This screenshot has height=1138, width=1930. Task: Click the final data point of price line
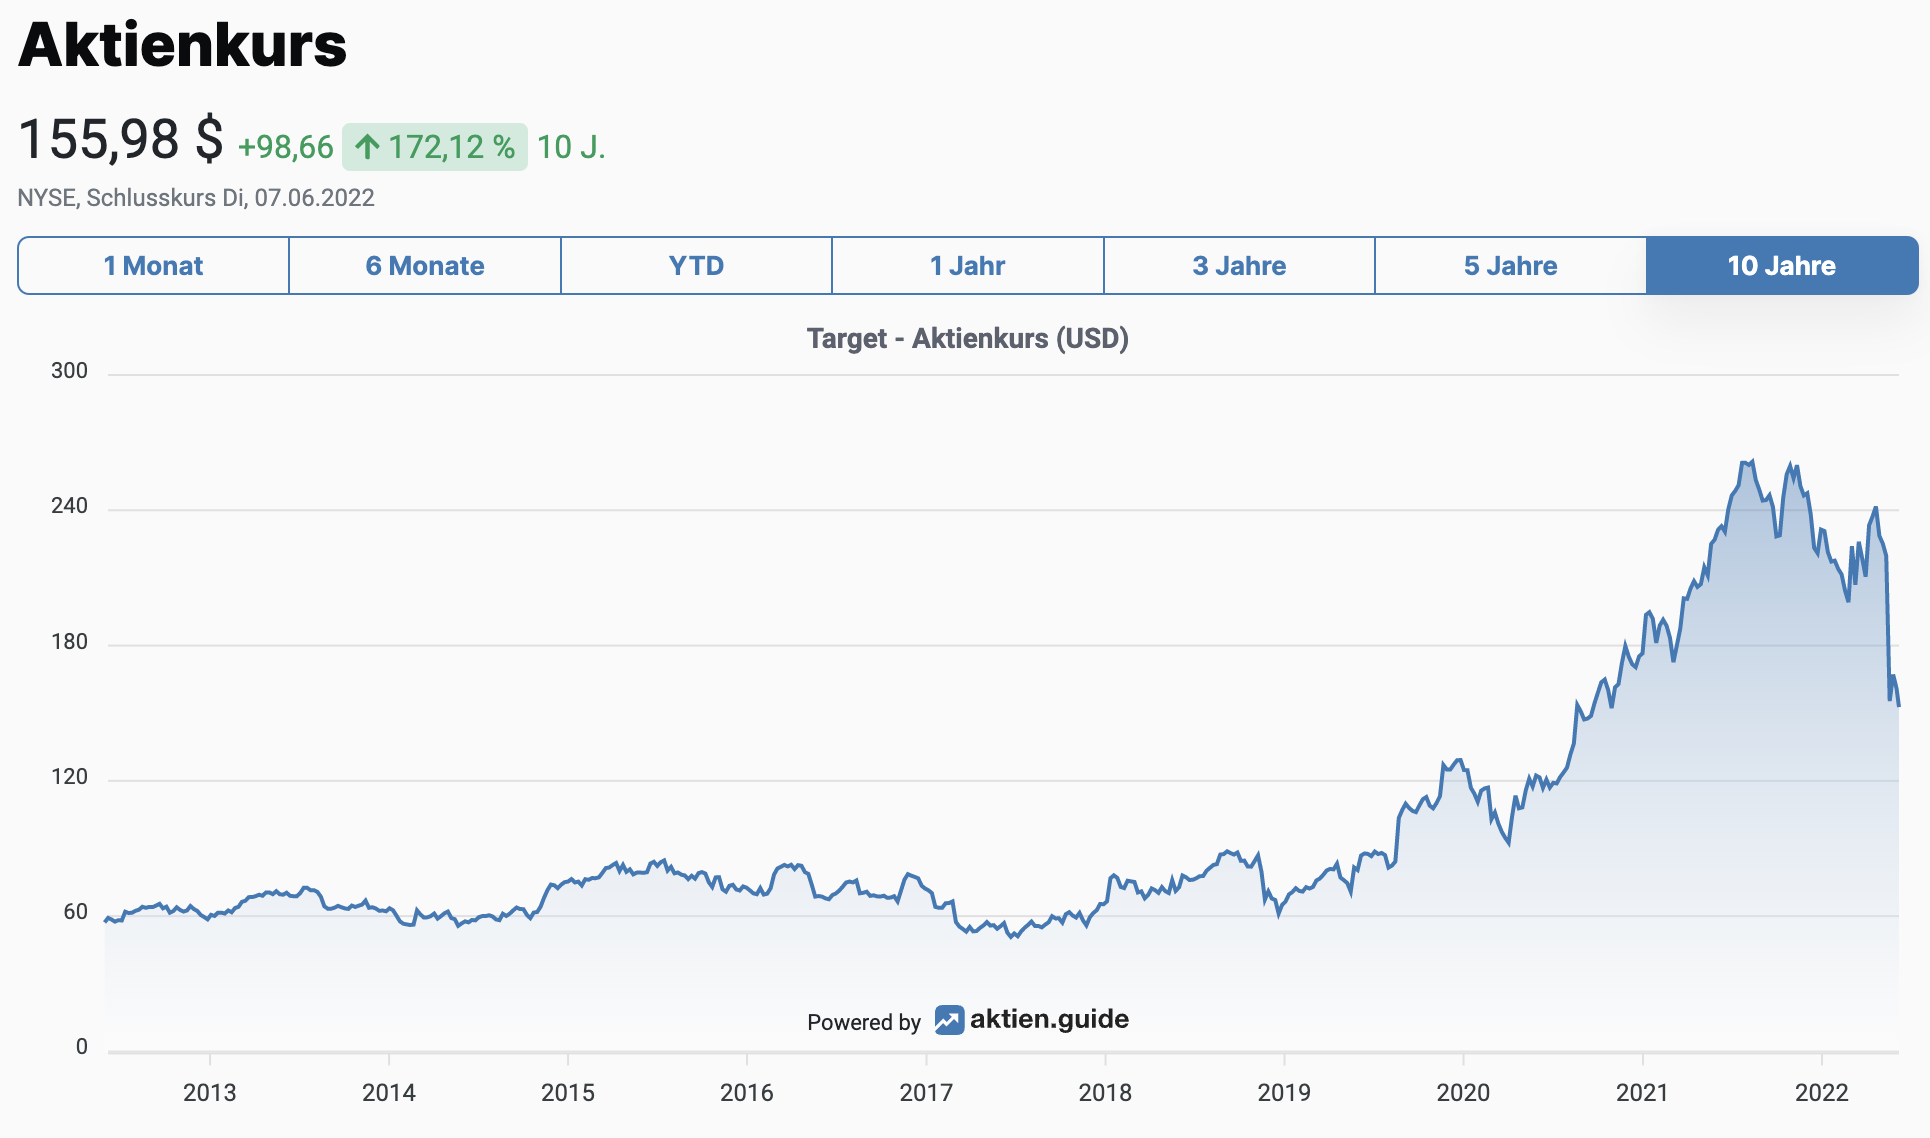click(1898, 706)
